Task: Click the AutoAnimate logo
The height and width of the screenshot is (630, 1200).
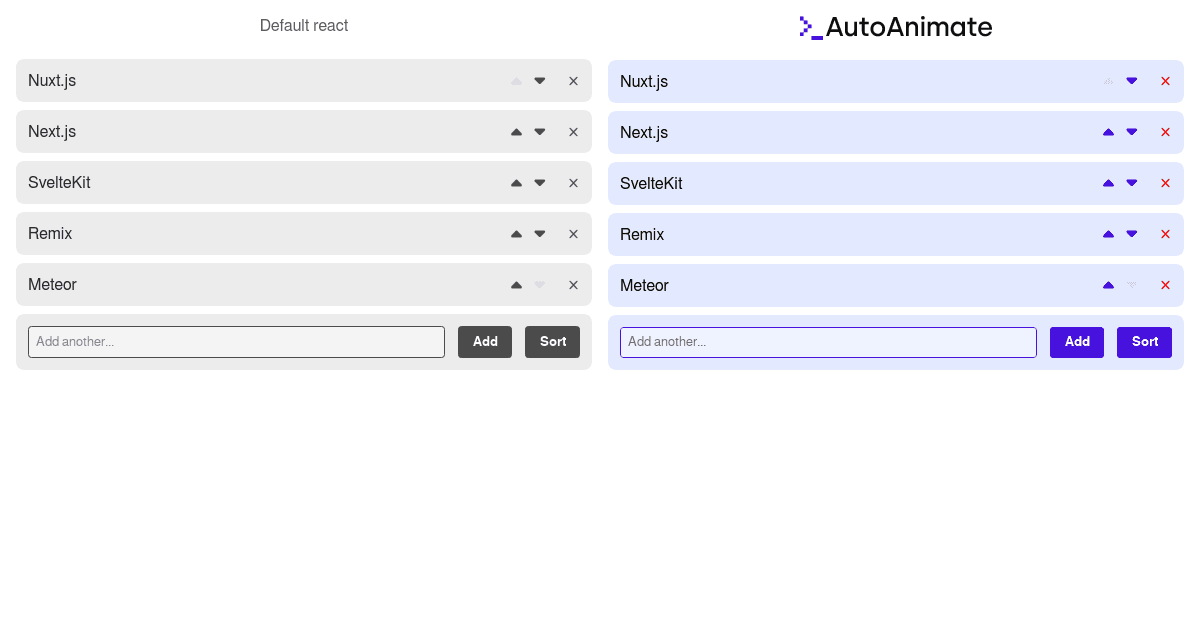Action: click(896, 28)
